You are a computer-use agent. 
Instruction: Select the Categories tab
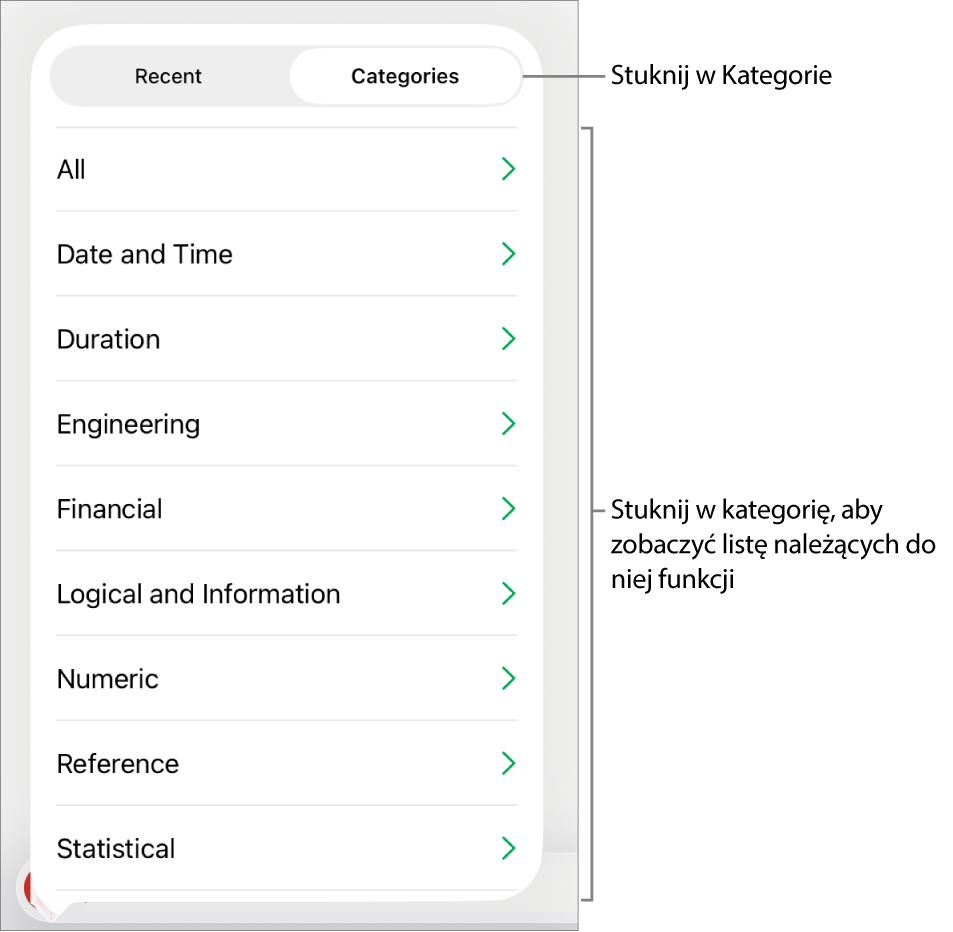point(405,77)
